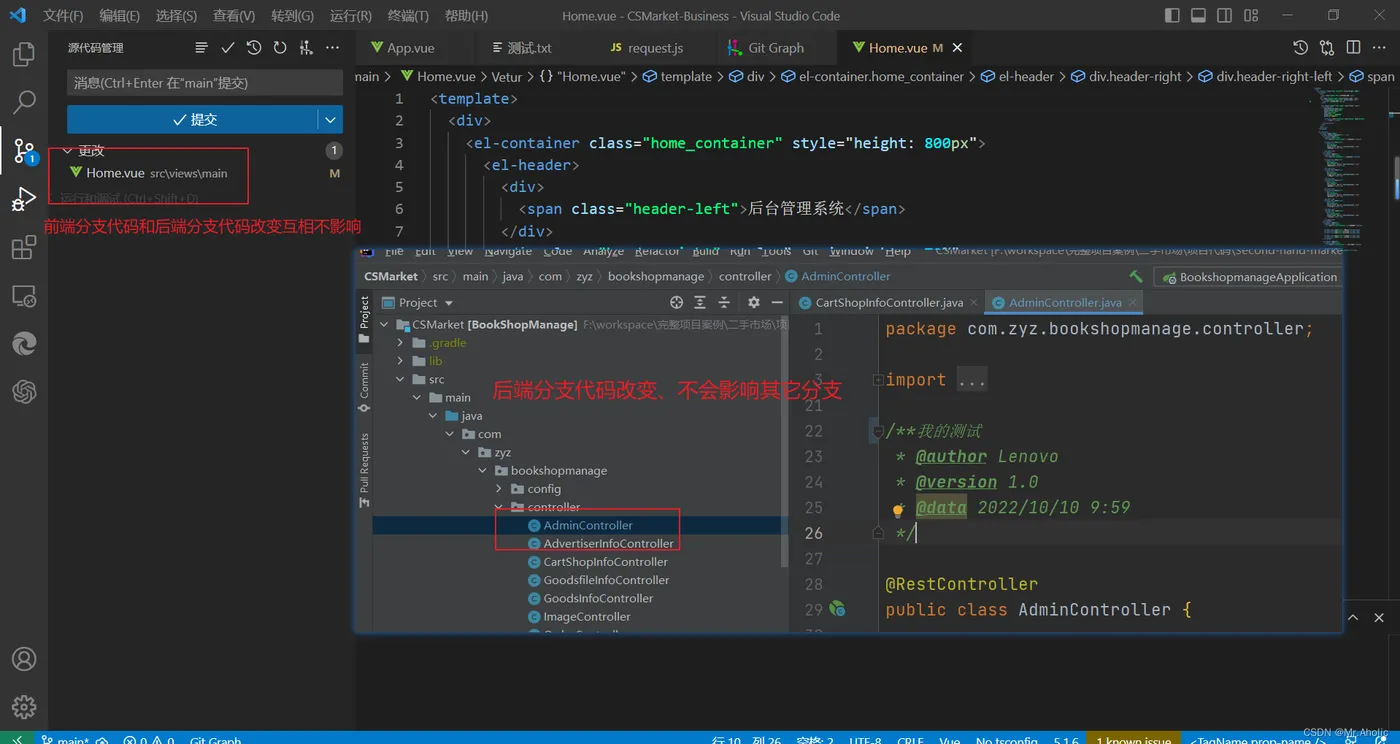Screen dimensions: 1400x744
Task: Select AdminController in the project tree
Action: pyautogui.click(x=588, y=525)
